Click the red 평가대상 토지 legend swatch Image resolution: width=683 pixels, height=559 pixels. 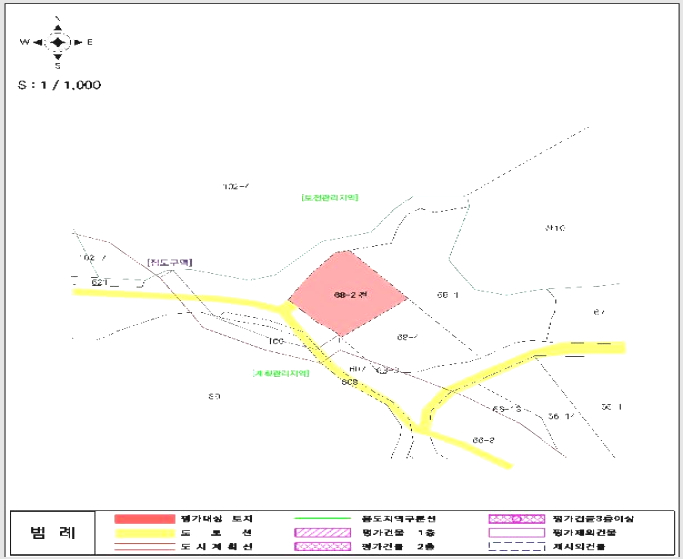click(145, 519)
